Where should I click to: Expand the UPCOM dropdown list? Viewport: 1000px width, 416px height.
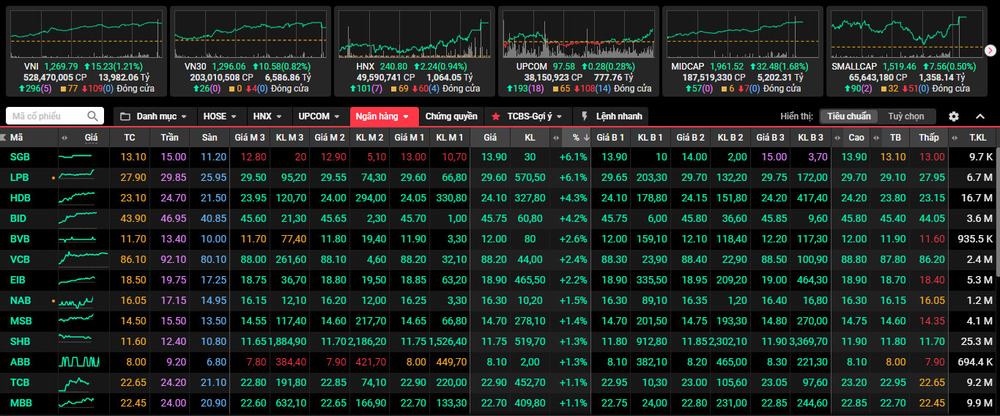click(x=320, y=116)
